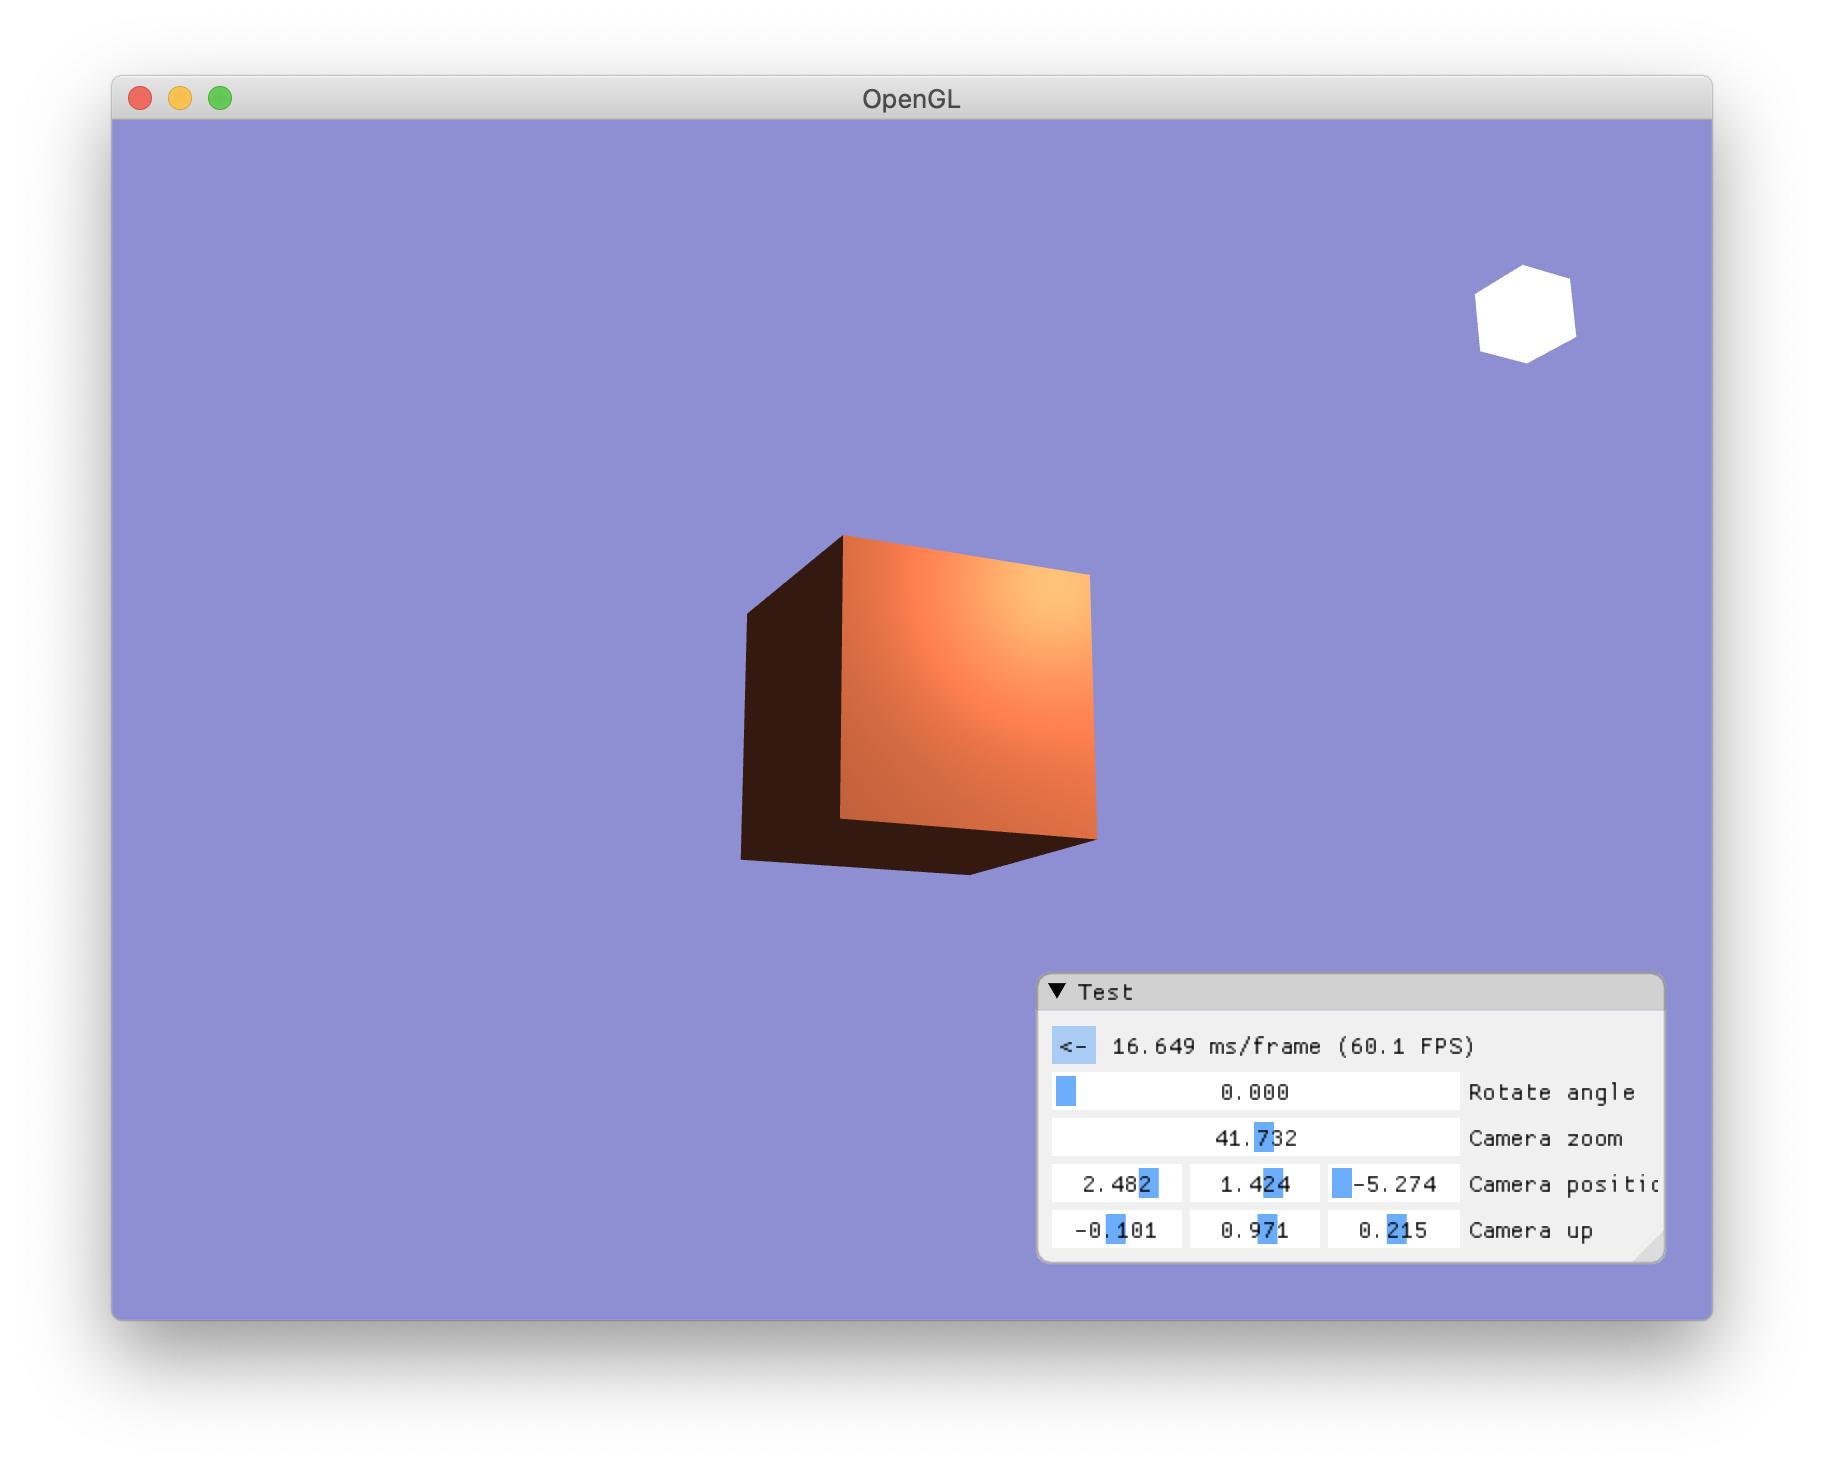Select the first Camera up component field
Image resolution: width=1824 pixels, height=1468 pixels.
1117,1229
